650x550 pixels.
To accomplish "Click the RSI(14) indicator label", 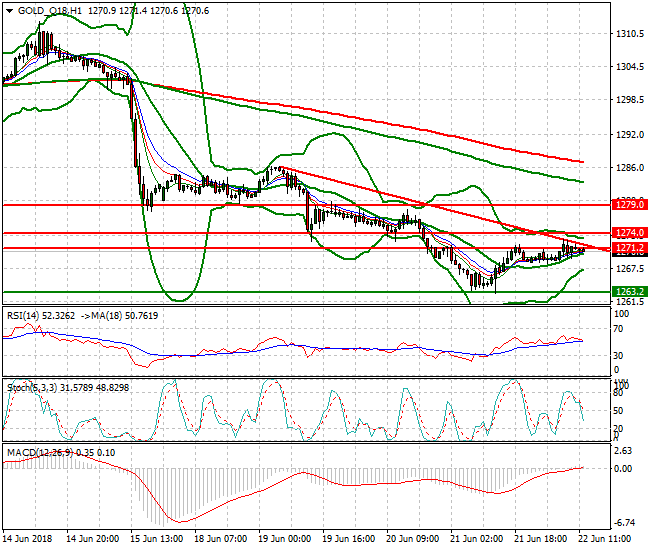I will (x=26, y=315).
